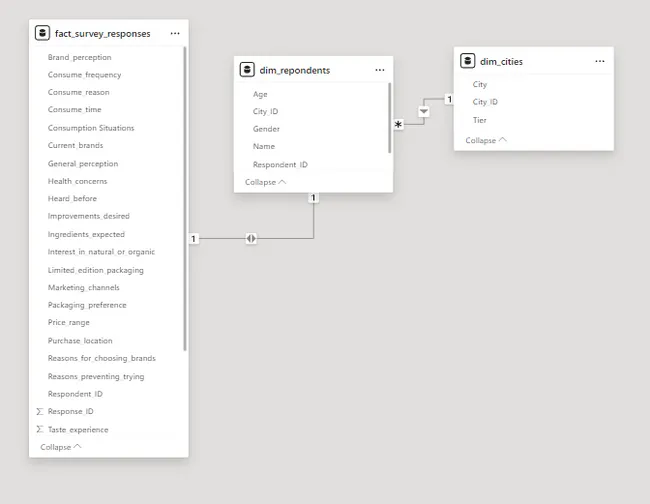Screen dimensions: 650x504
Task: Select the bidirectional cross-filter relationship arrow
Action: (x=251, y=238)
